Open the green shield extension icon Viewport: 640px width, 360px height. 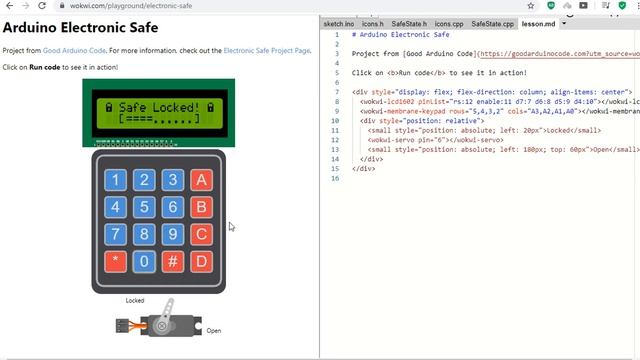551,5
